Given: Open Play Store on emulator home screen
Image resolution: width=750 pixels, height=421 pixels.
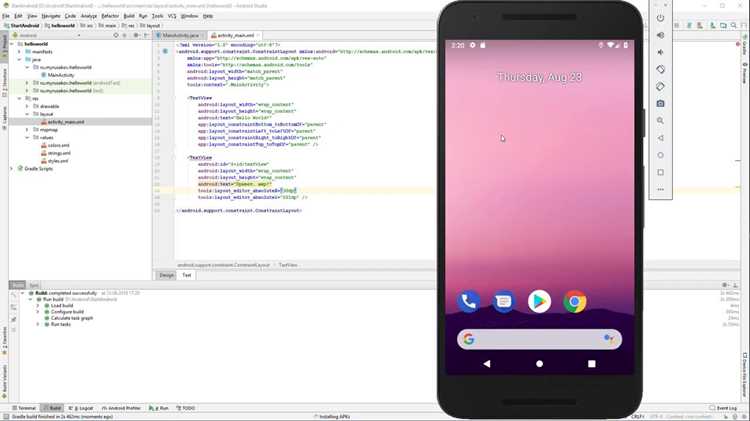Looking at the screenshot, I should (539, 301).
